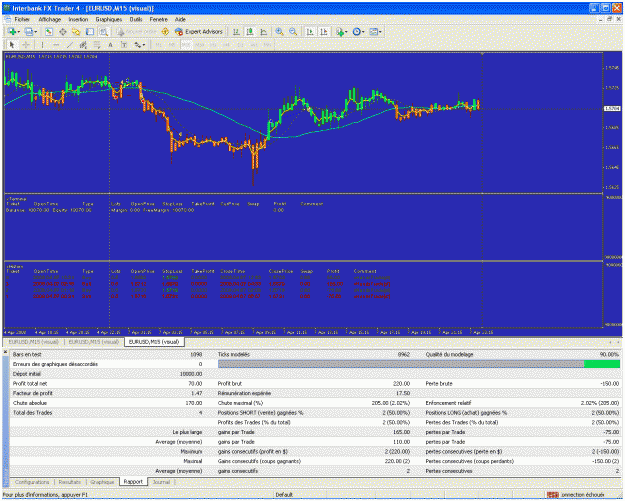Select the Horizontal Line drawing tool
Viewport: 625px width, 501px height.
(x=56, y=45)
